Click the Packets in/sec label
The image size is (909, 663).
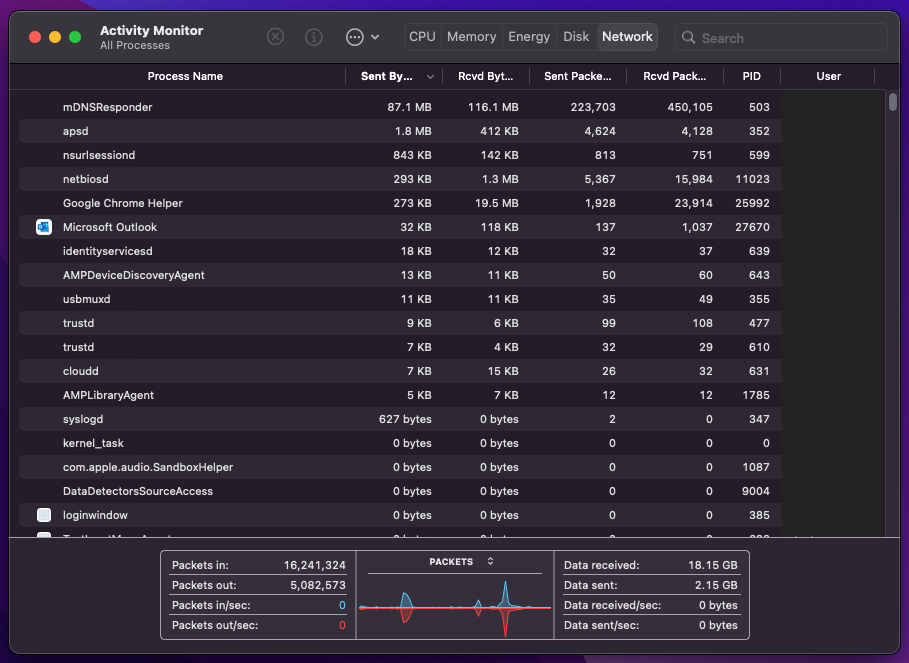[x=211, y=605]
